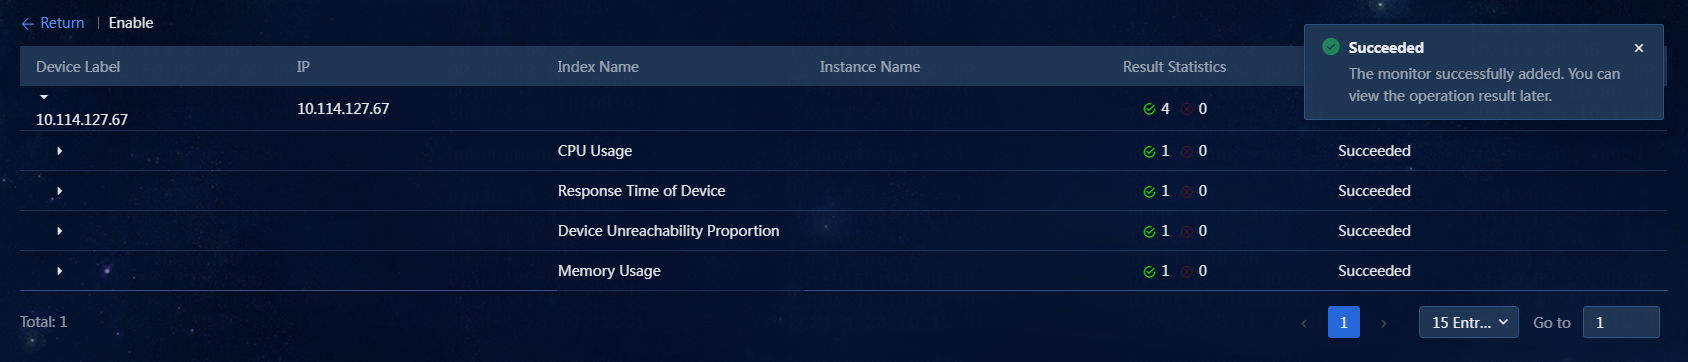
Task: Click the green success icon in notification
Action: [1330, 47]
